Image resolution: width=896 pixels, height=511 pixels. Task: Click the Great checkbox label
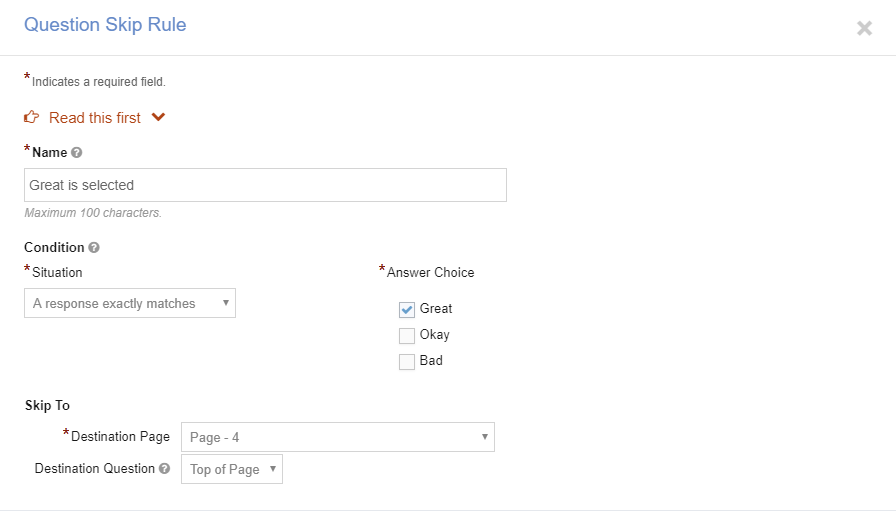436,309
